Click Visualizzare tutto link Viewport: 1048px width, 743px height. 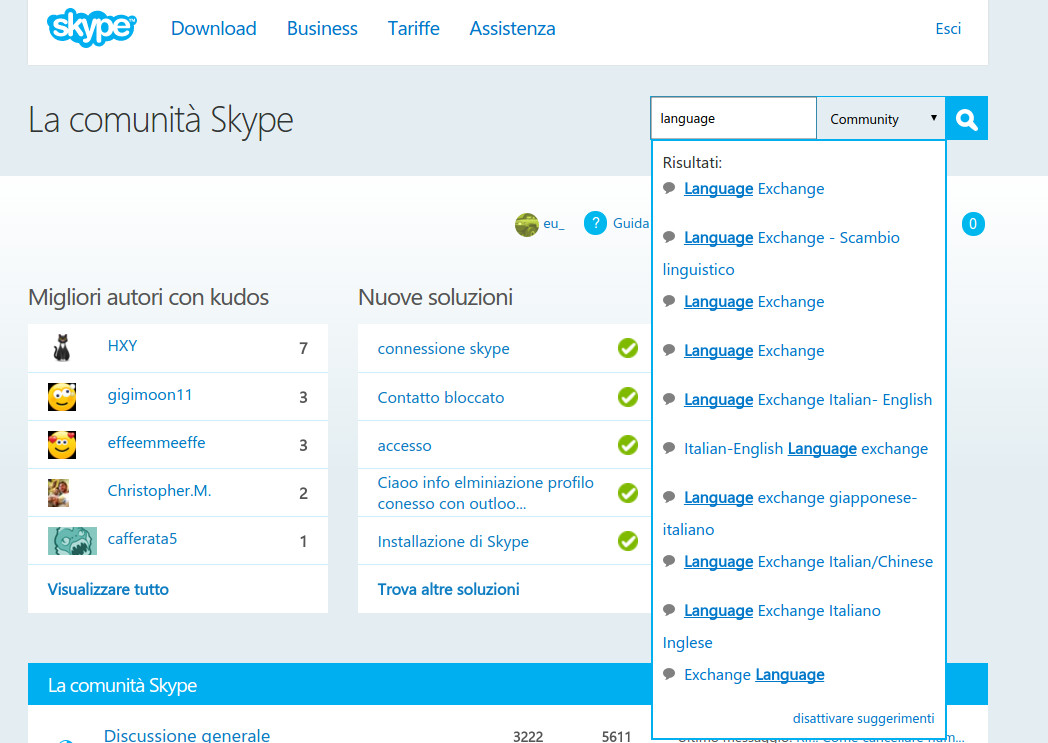coord(108,589)
